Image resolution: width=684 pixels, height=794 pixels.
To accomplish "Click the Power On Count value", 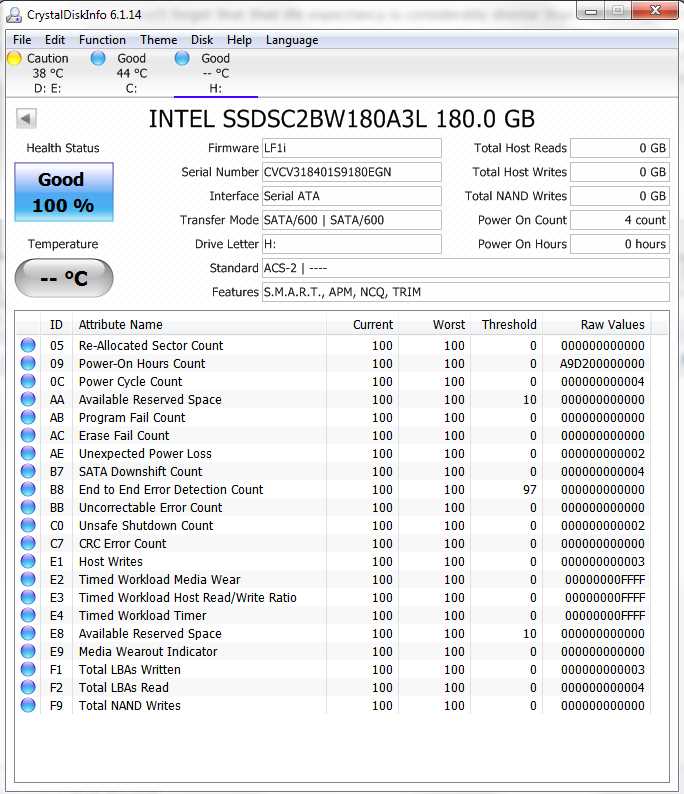I will point(620,220).
